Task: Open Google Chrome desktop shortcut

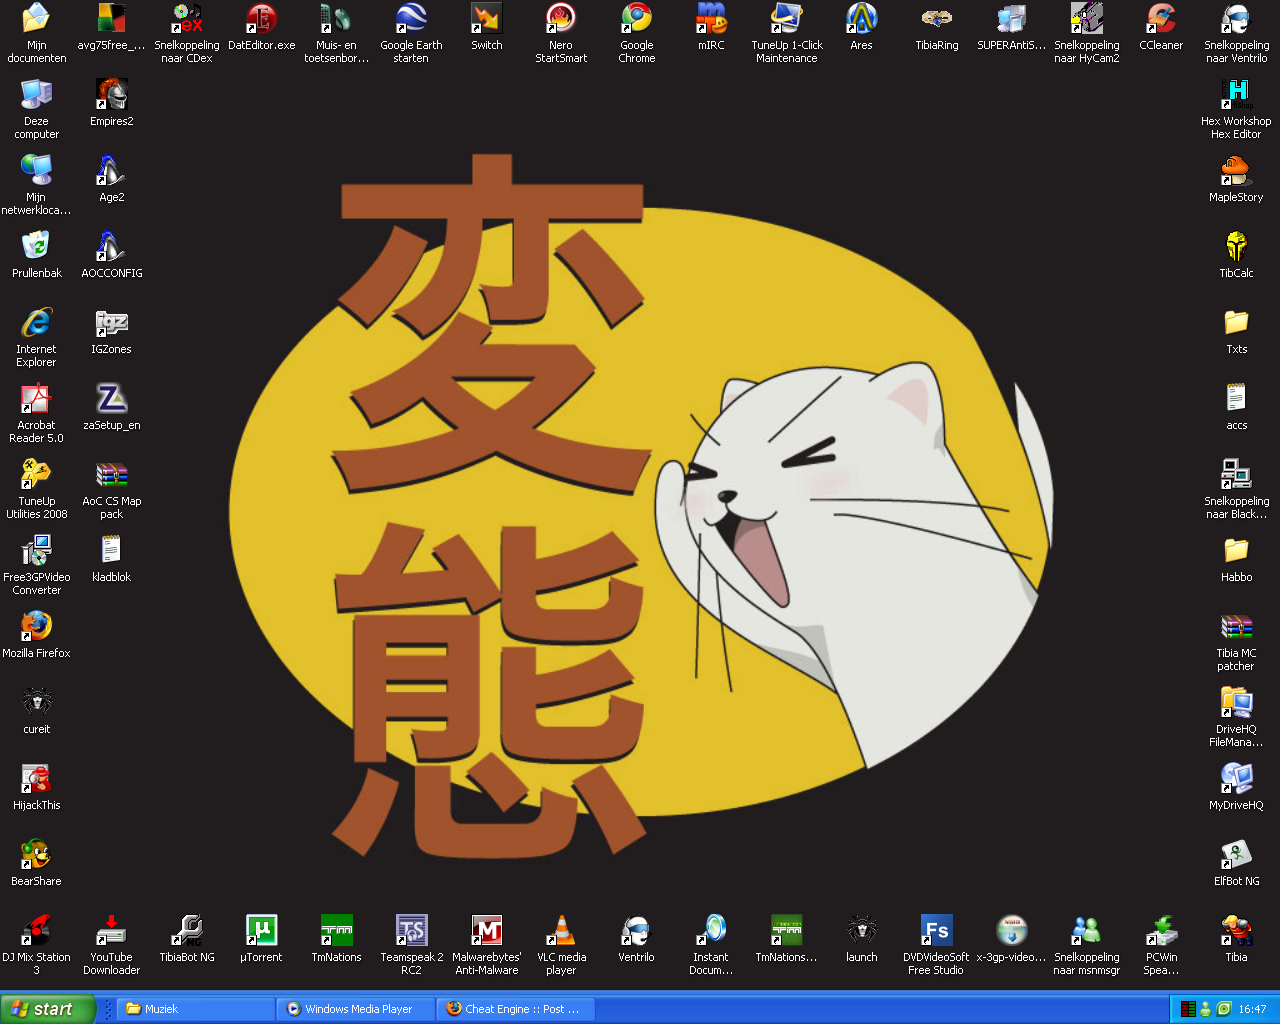Action: pos(636,18)
